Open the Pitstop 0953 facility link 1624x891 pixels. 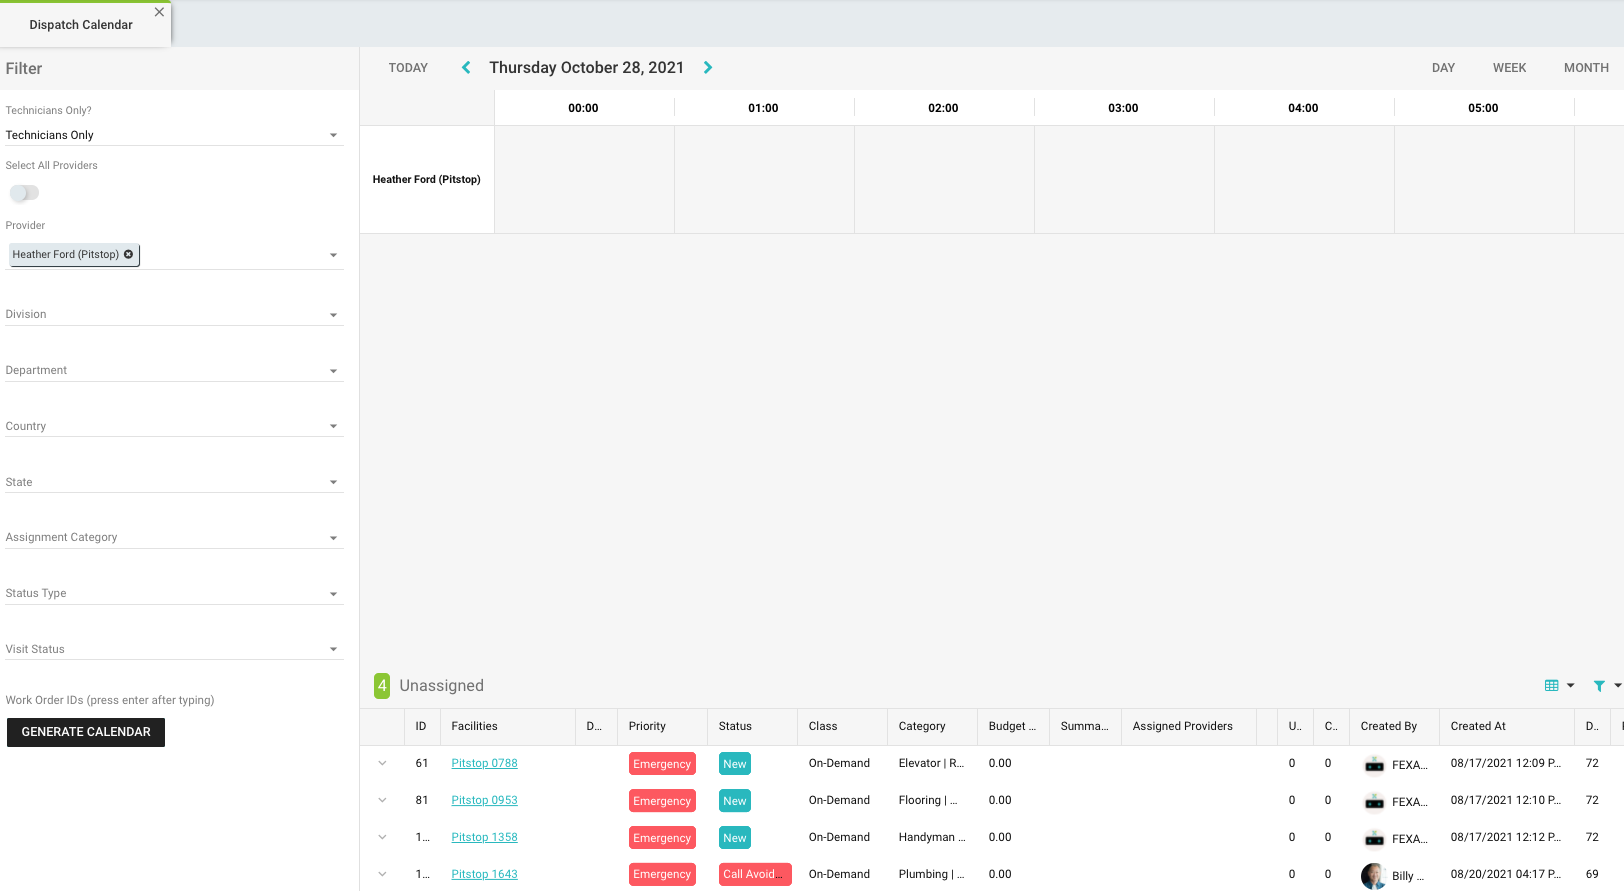pyautogui.click(x=484, y=801)
